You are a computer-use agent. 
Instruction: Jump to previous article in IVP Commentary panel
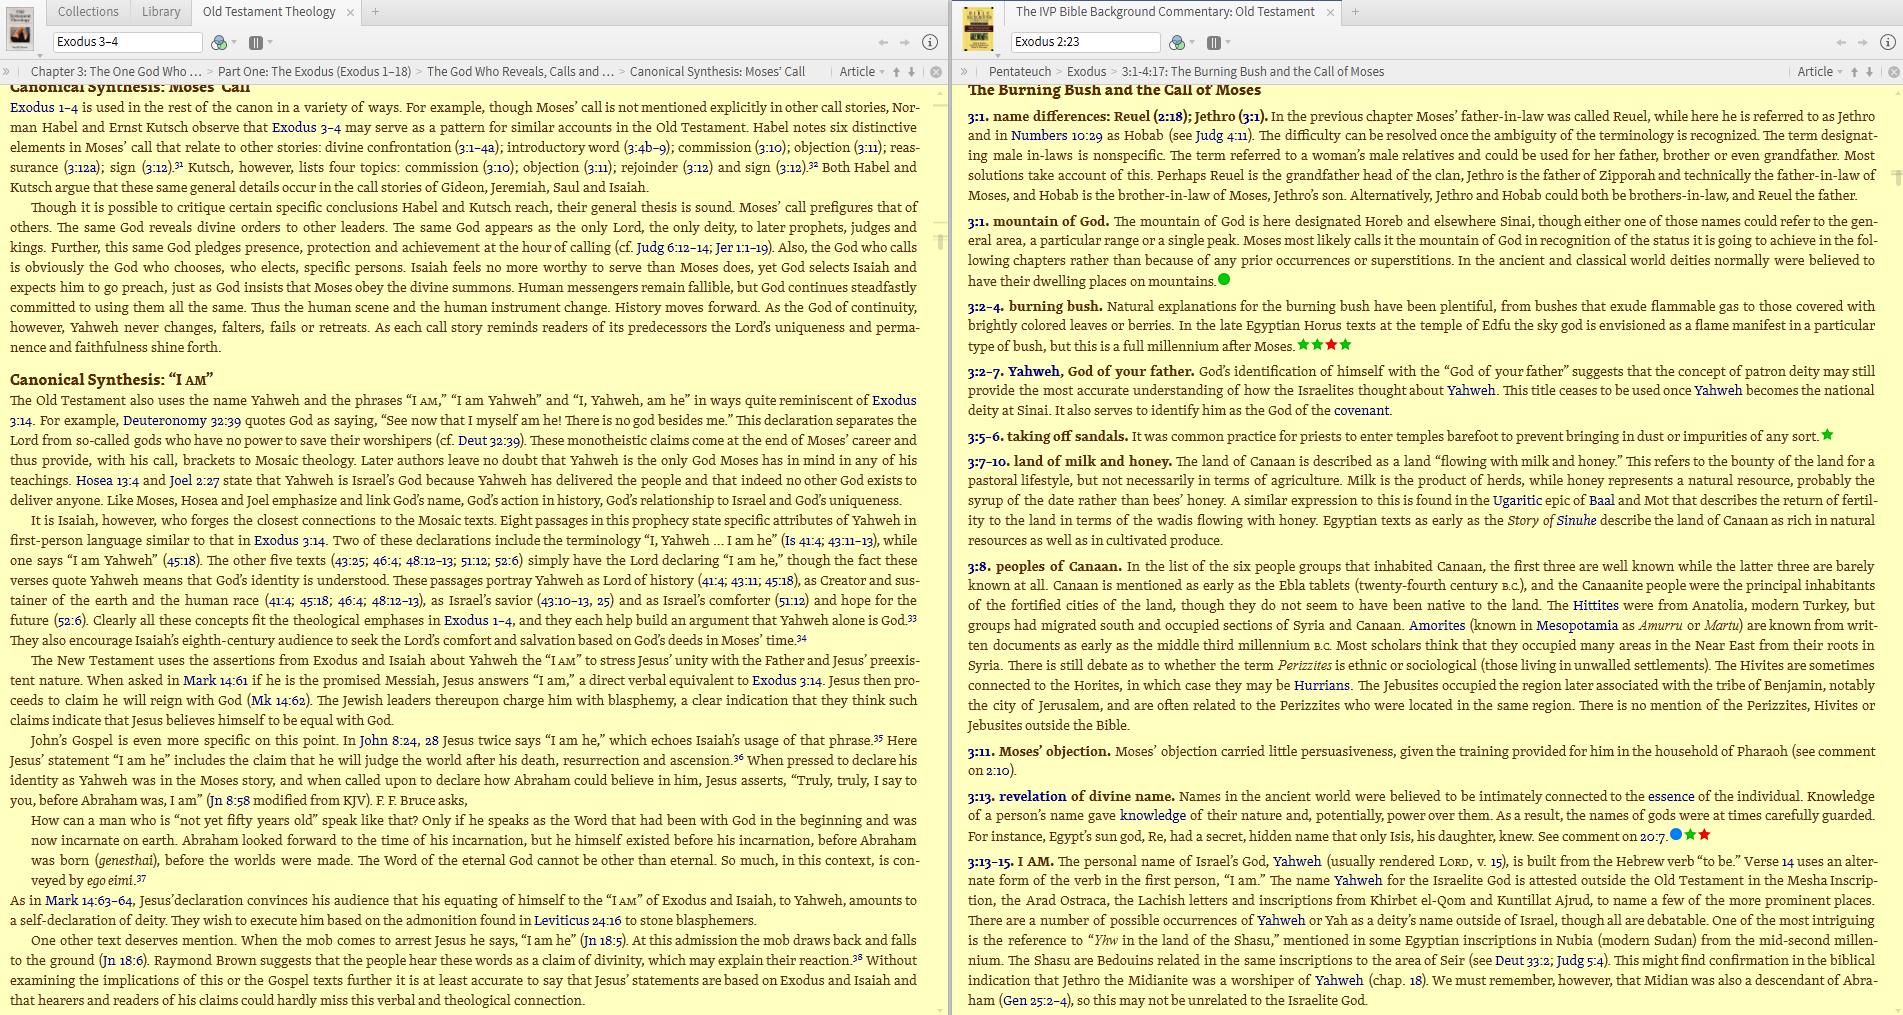click(x=1854, y=72)
